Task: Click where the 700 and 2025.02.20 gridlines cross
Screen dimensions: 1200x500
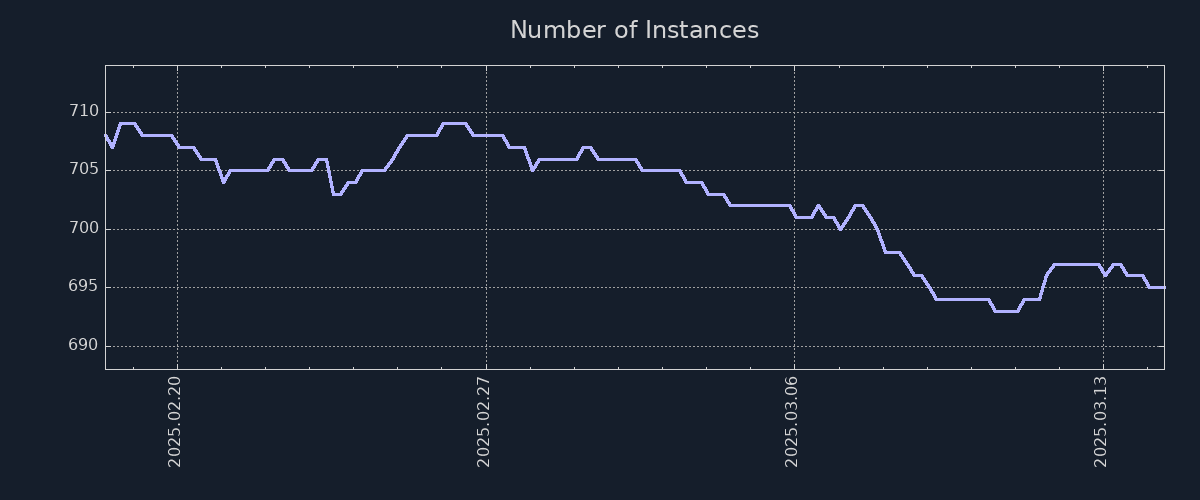Action: pyautogui.click(x=177, y=229)
